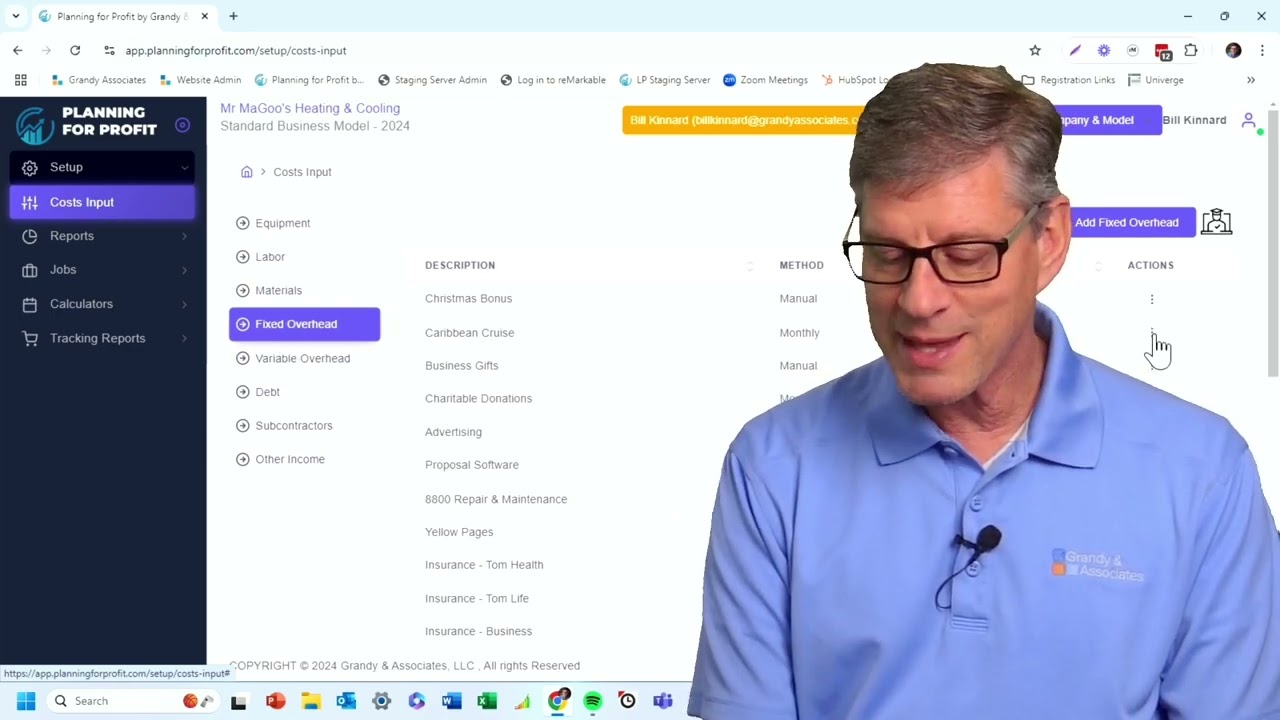Image resolution: width=1280 pixels, height=720 pixels.
Task: Expand the Calculators sidebar menu
Action: [102, 304]
